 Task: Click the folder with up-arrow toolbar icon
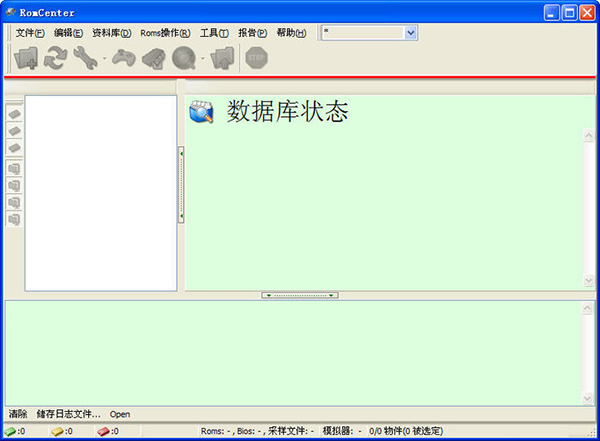click(222, 58)
